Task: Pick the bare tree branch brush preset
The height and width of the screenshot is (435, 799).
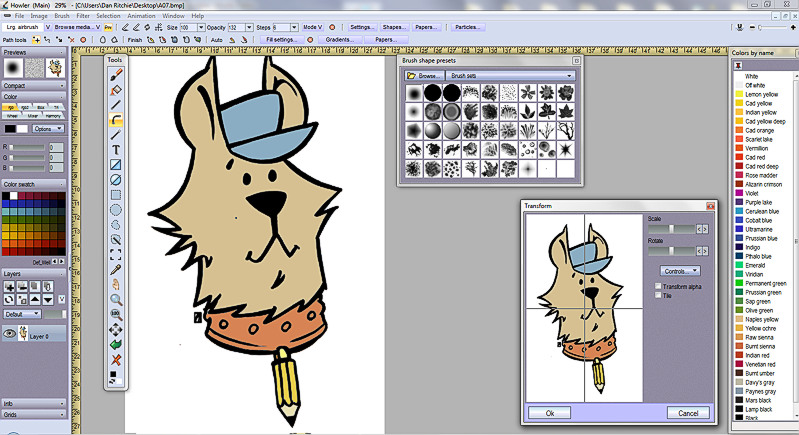Action: [x=565, y=130]
